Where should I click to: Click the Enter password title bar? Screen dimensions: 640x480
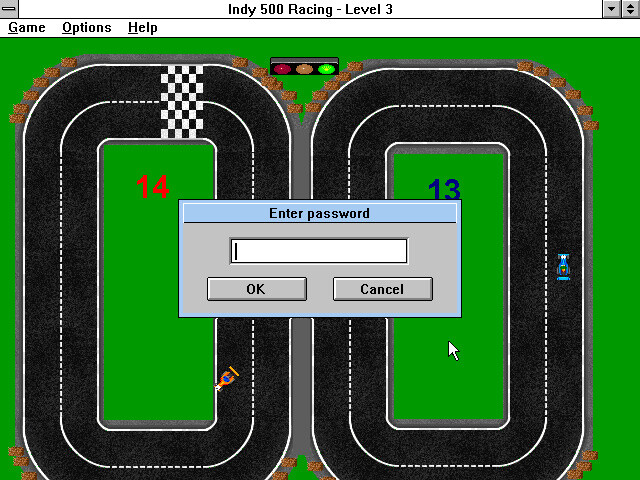(320, 213)
